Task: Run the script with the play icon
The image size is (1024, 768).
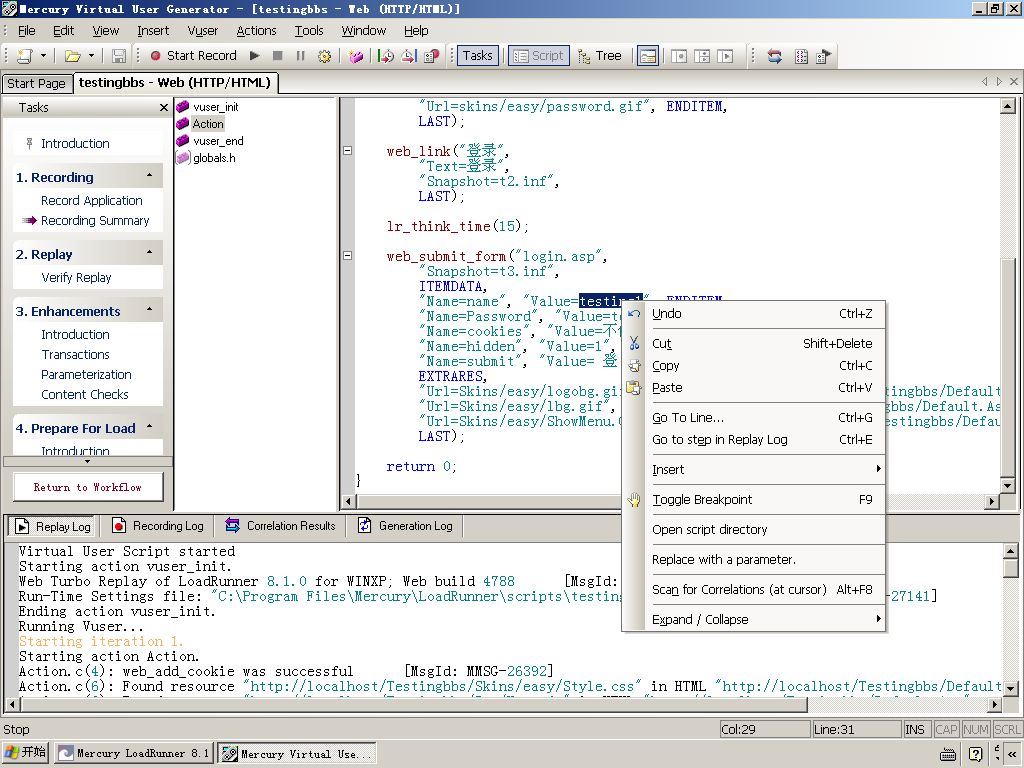Action: coord(255,56)
